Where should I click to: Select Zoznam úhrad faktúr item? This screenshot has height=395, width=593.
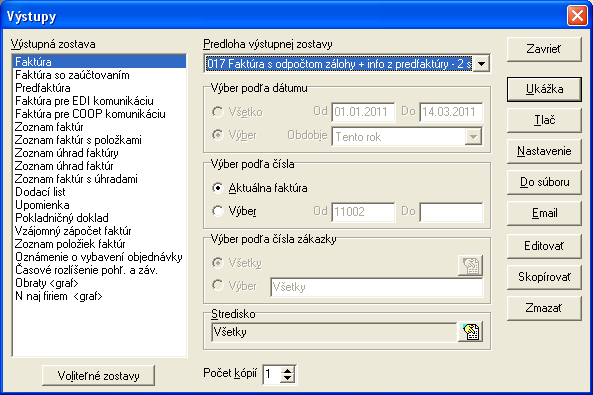(x=100, y=166)
